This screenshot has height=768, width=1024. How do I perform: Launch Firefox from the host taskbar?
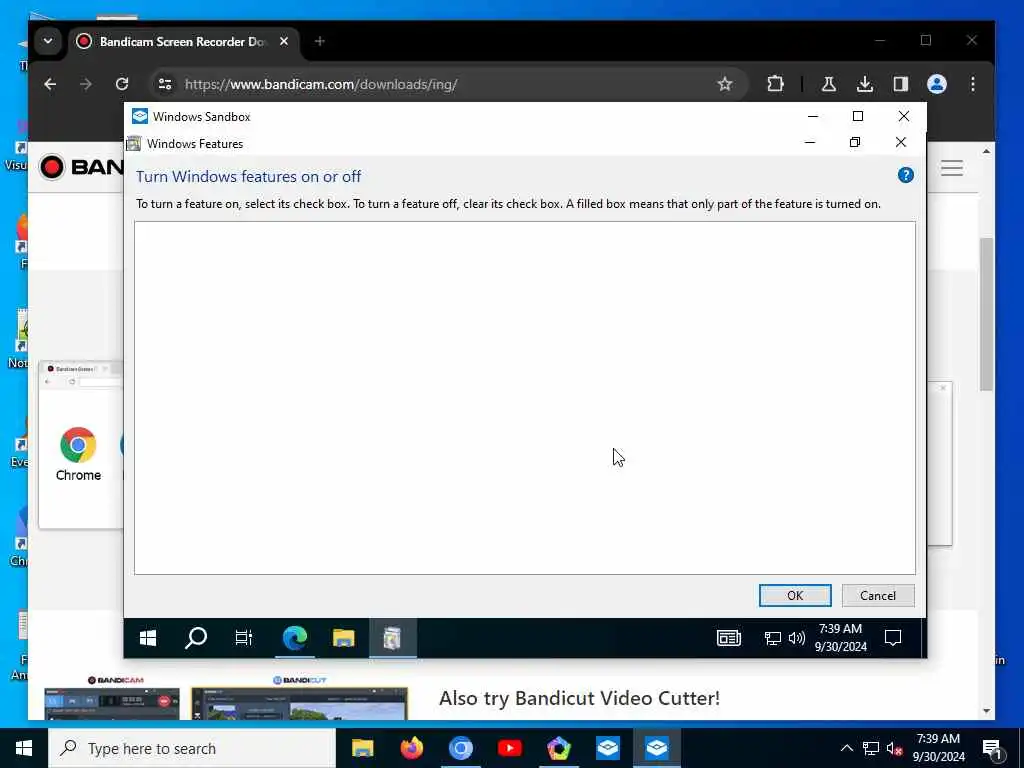point(411,748)
